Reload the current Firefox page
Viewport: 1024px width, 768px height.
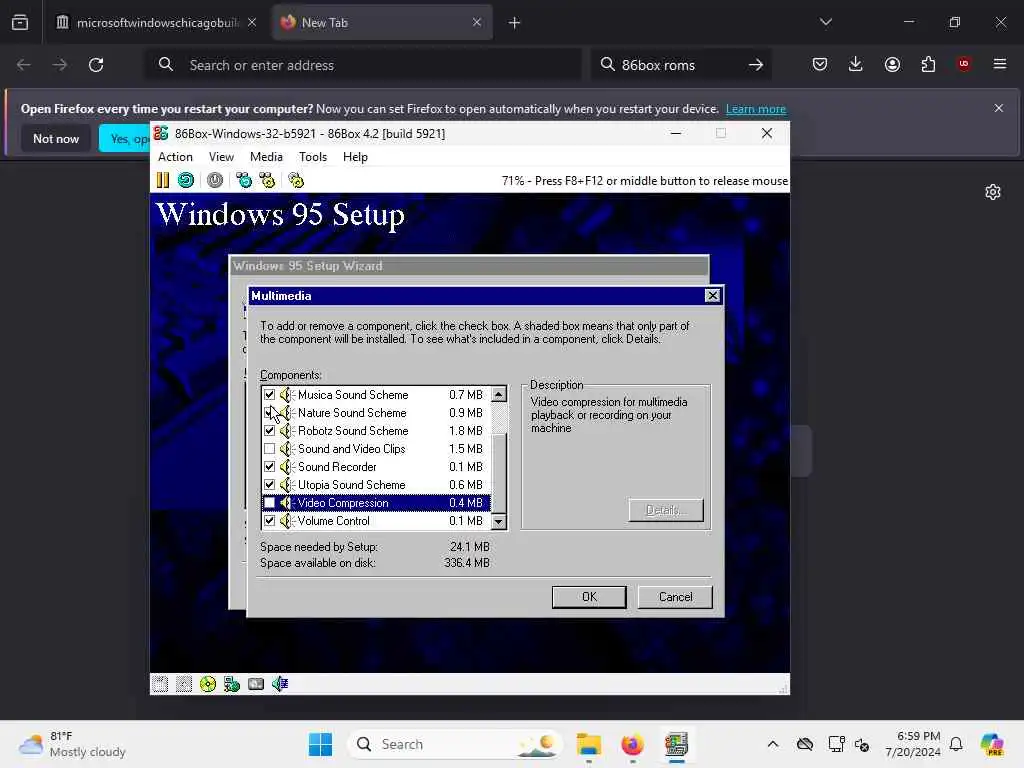pos(96,65)
